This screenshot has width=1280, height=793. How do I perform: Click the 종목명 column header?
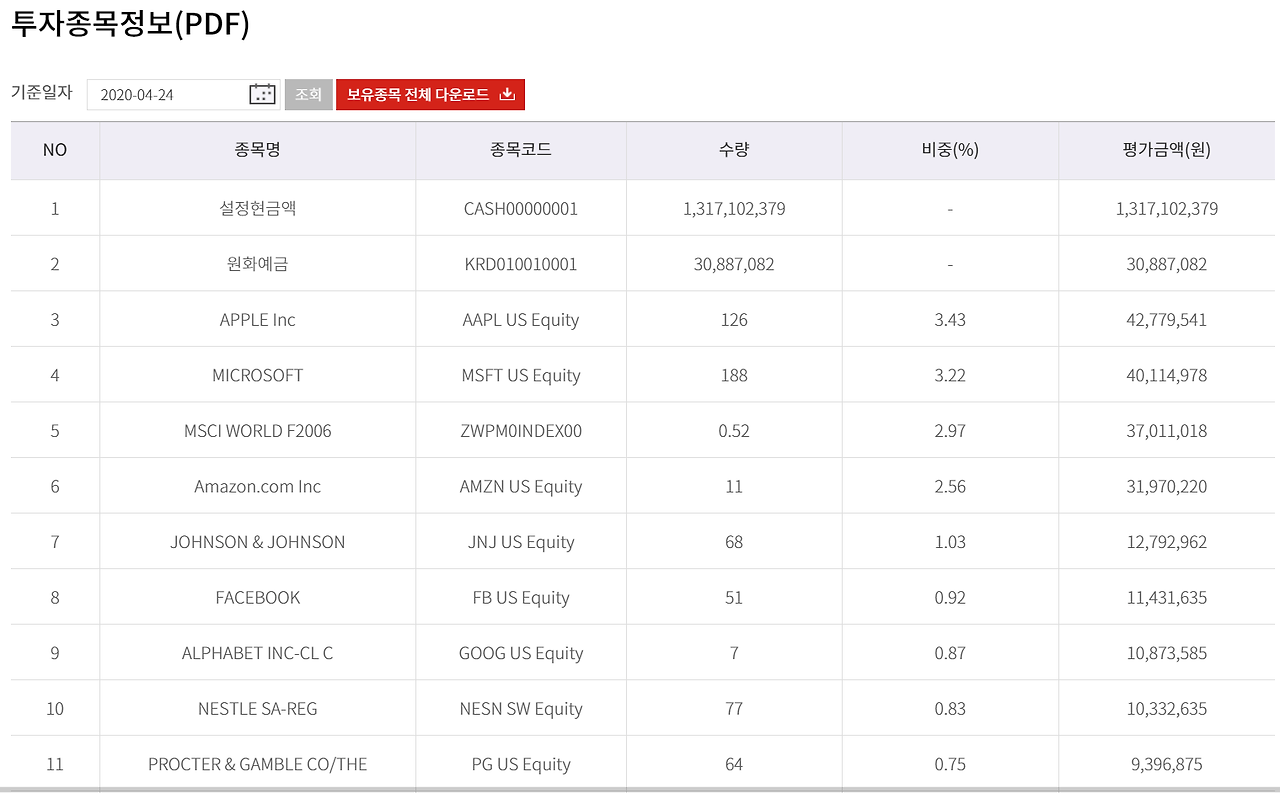pos(257,150)
